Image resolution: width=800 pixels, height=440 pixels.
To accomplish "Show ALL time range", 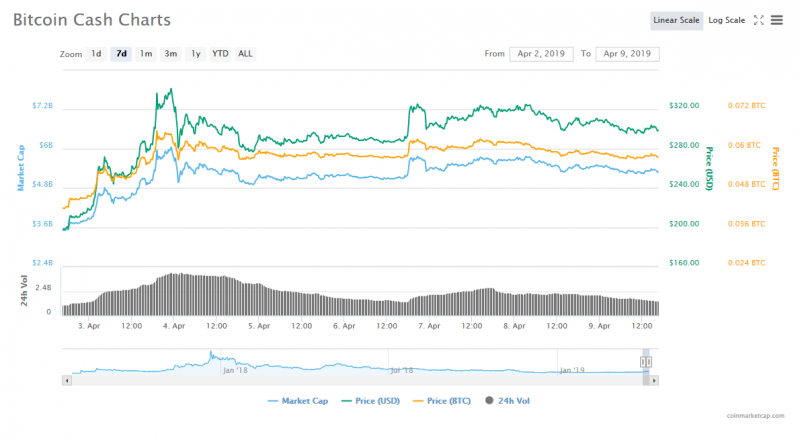I will (x=245, y=54).
